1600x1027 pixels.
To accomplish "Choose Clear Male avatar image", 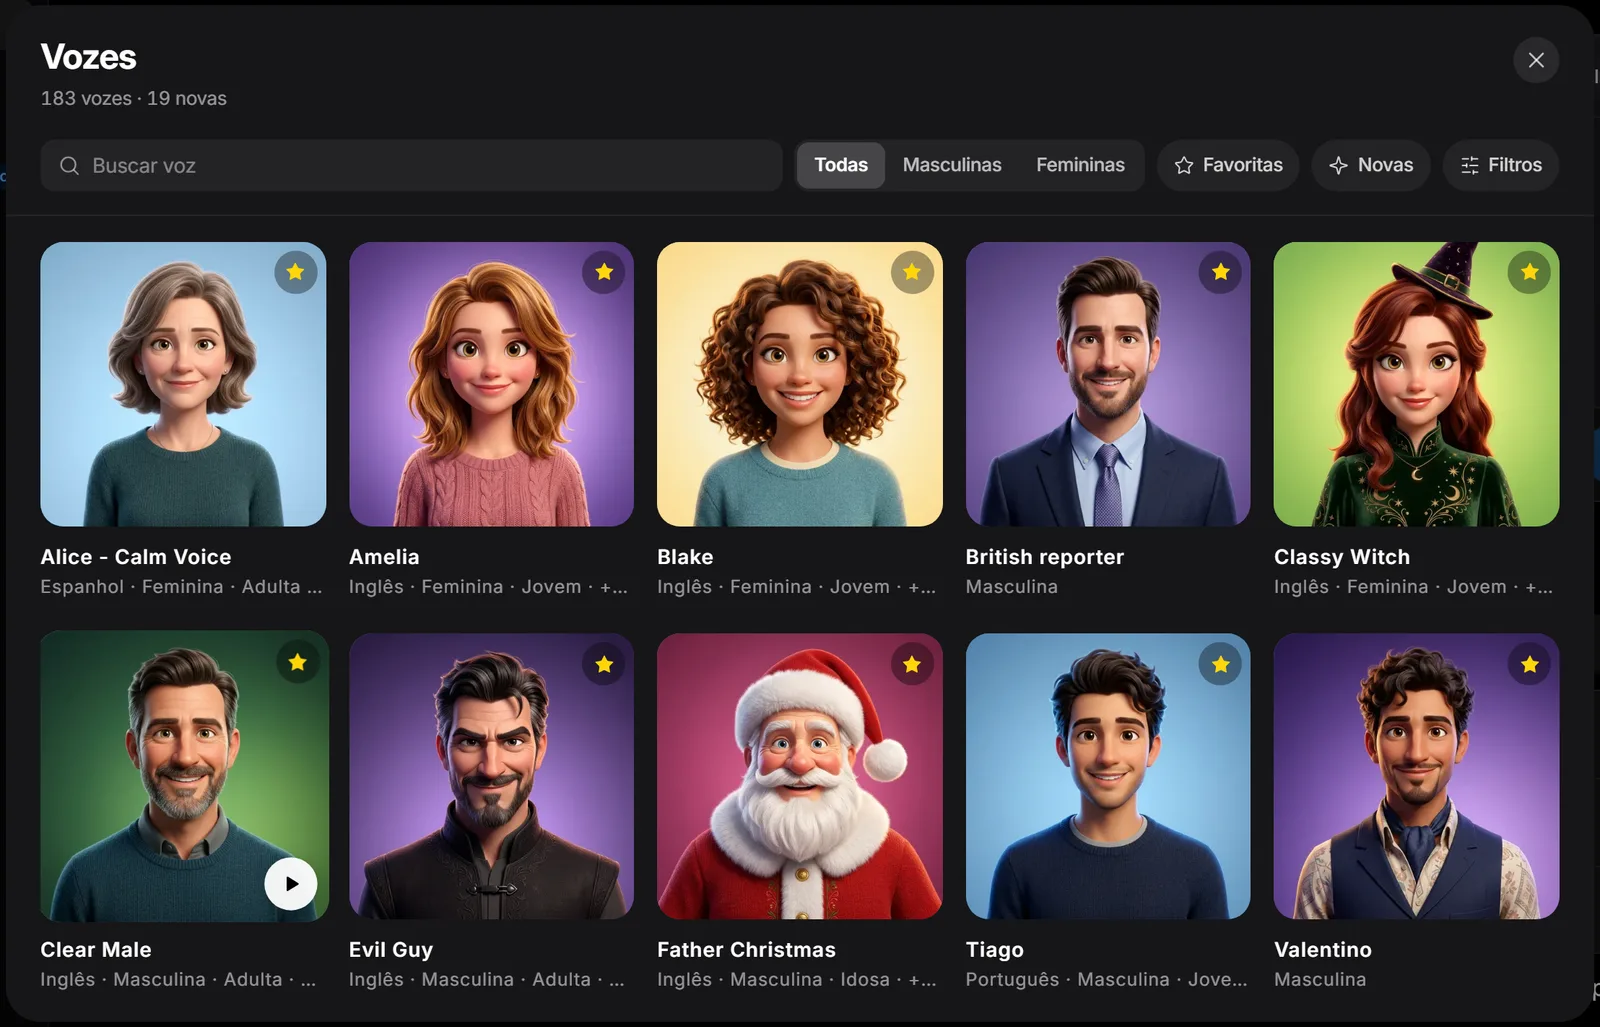I will pos(185,776).
